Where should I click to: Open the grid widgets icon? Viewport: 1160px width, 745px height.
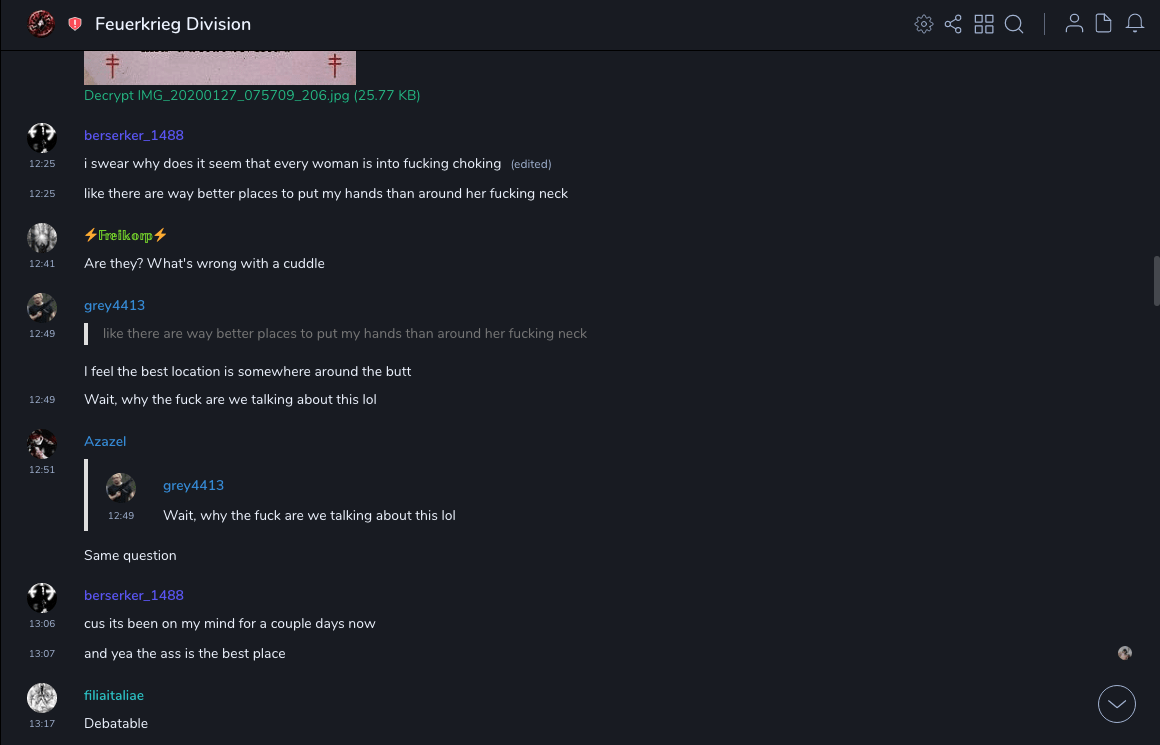[984, 24]
